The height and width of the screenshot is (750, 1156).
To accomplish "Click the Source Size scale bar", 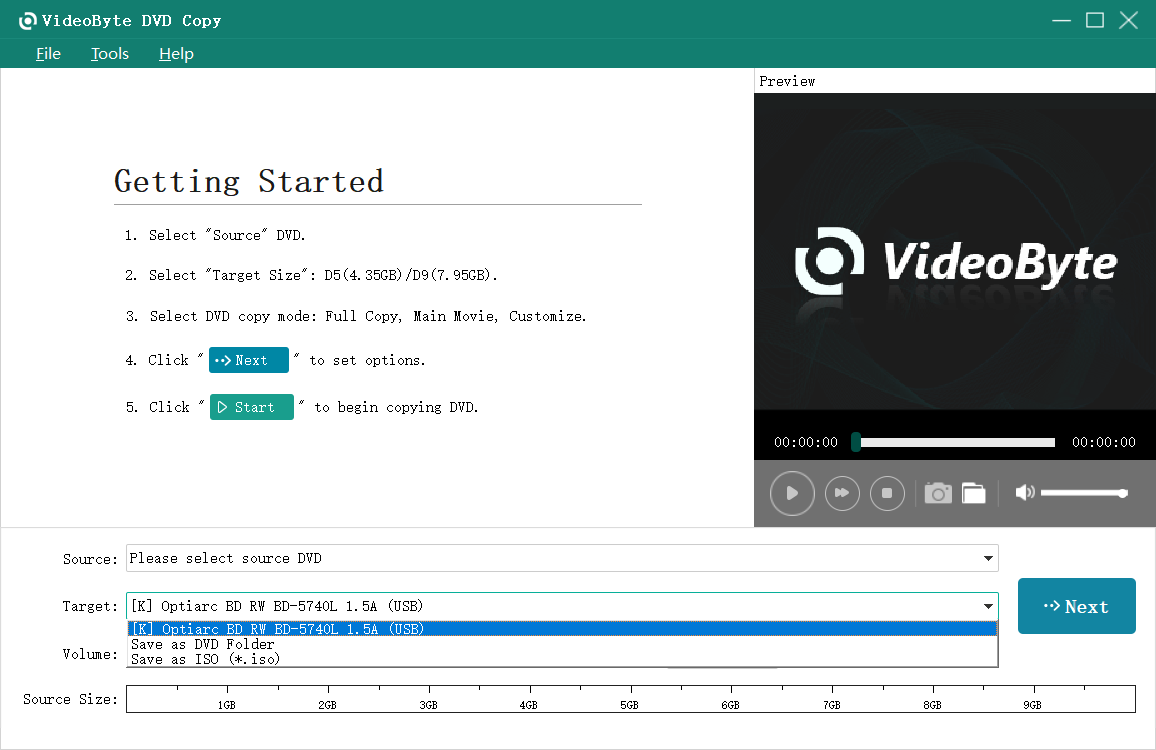I will coord(630,699).
